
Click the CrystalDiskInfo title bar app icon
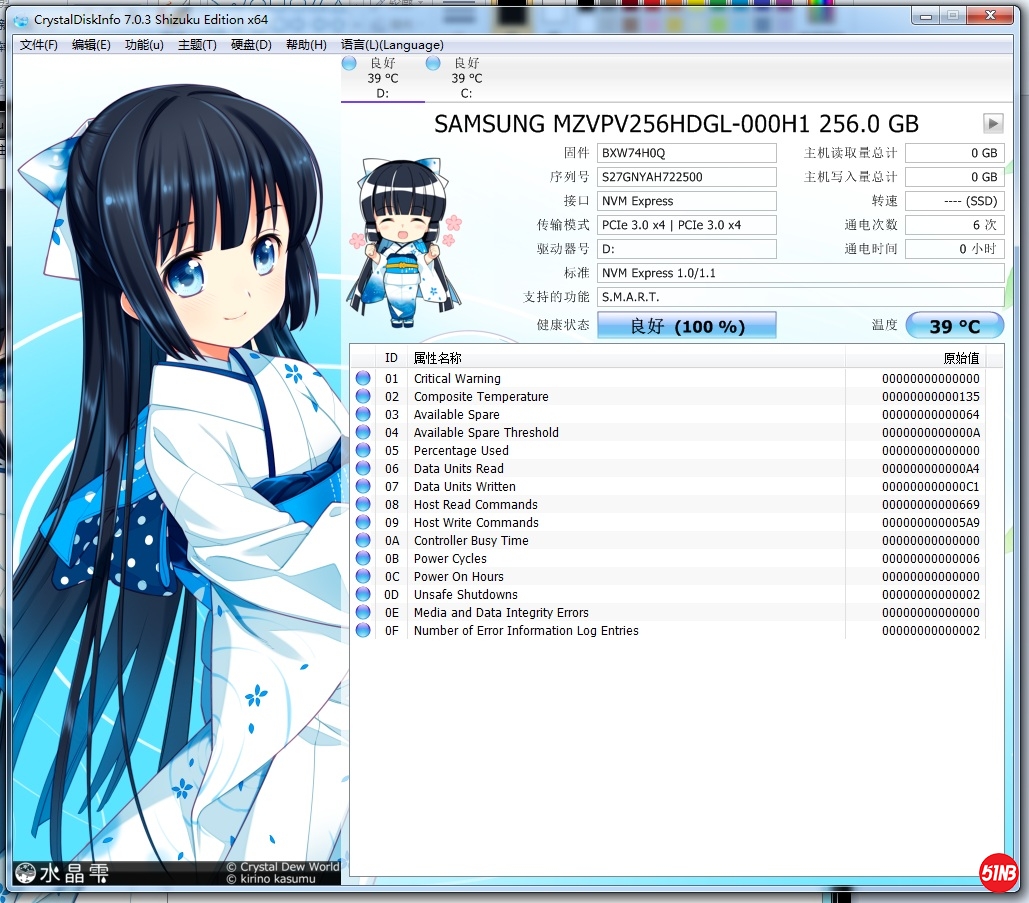pyautogui.click(x=21, y=20)
